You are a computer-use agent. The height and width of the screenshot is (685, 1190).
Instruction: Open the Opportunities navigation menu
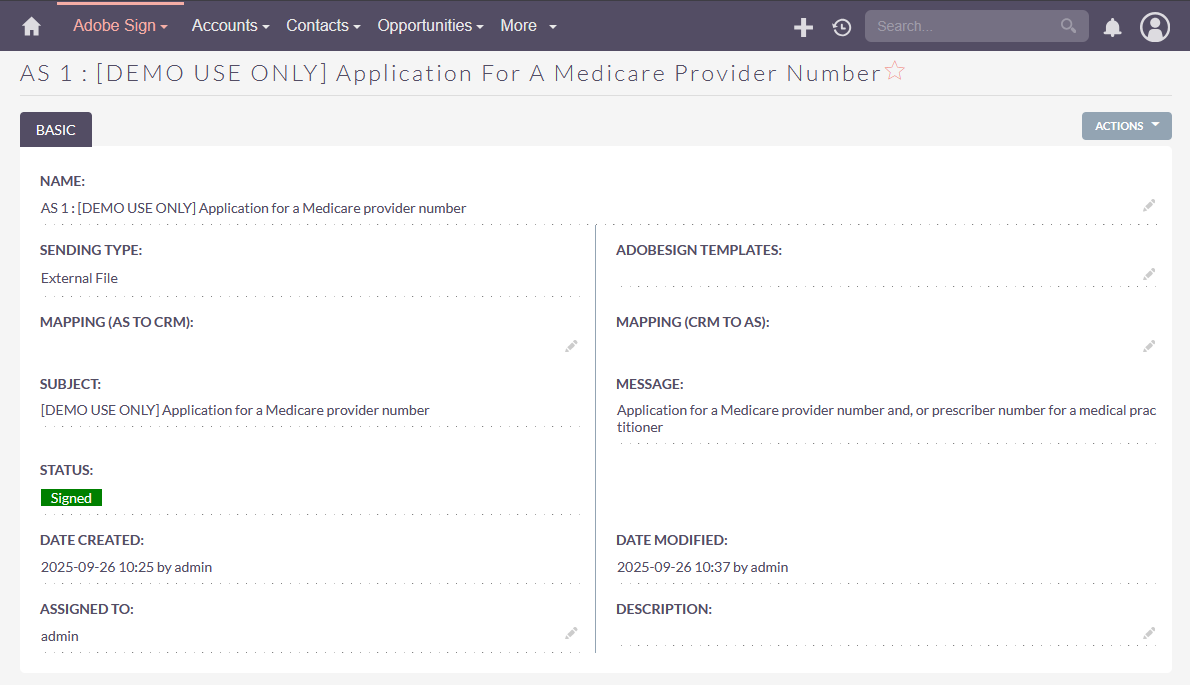[430, 26]
